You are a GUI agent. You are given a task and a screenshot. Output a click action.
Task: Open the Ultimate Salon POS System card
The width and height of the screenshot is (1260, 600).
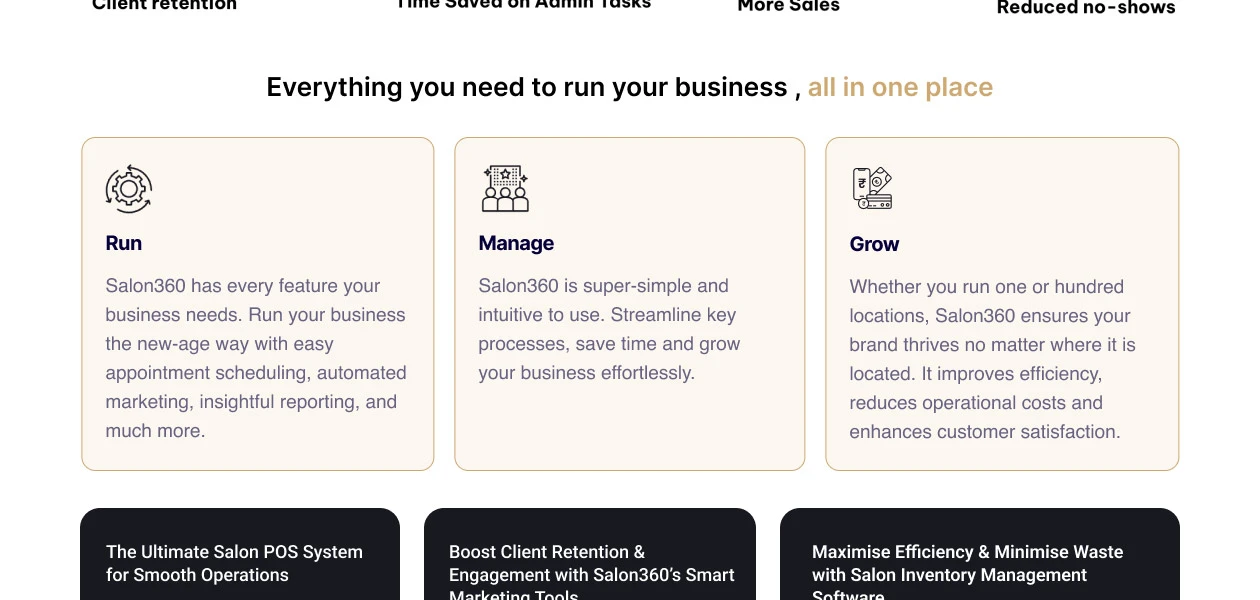click(x=239, y=555)
